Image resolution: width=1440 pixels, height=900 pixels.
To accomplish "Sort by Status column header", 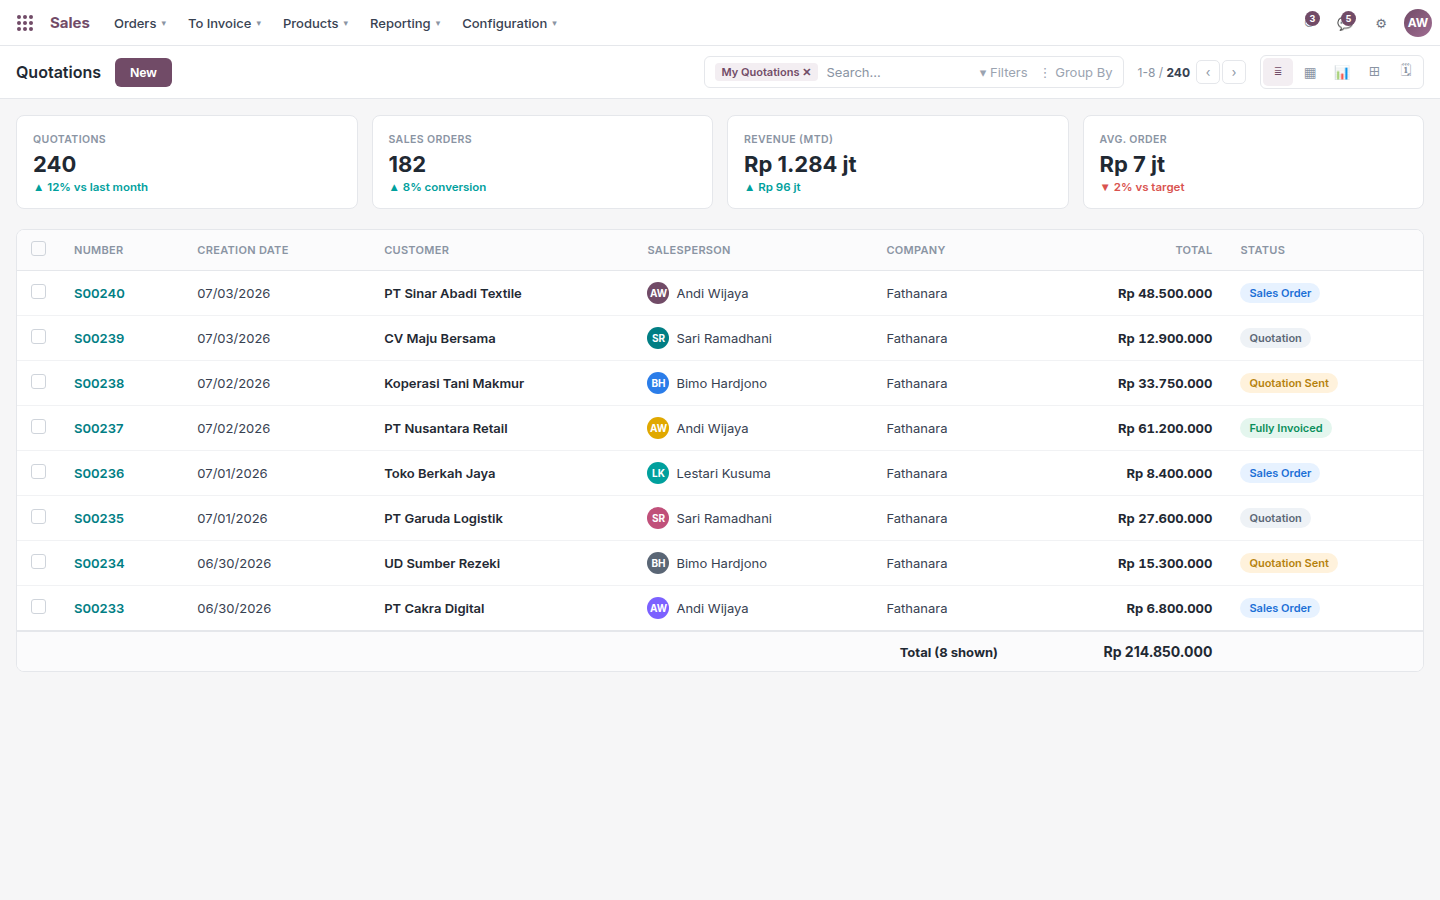I will click(1263, 250).
